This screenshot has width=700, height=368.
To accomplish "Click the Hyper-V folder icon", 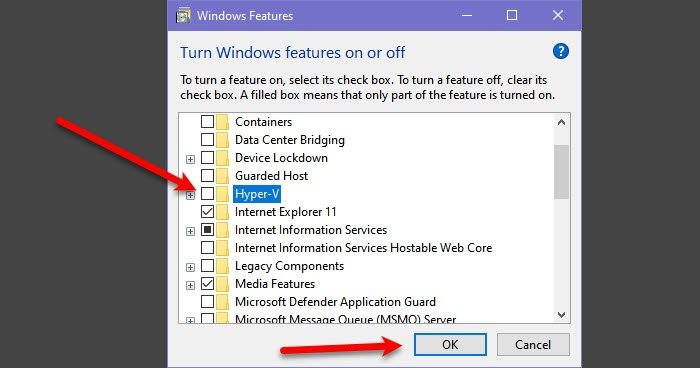I will (x=222, y=193).
